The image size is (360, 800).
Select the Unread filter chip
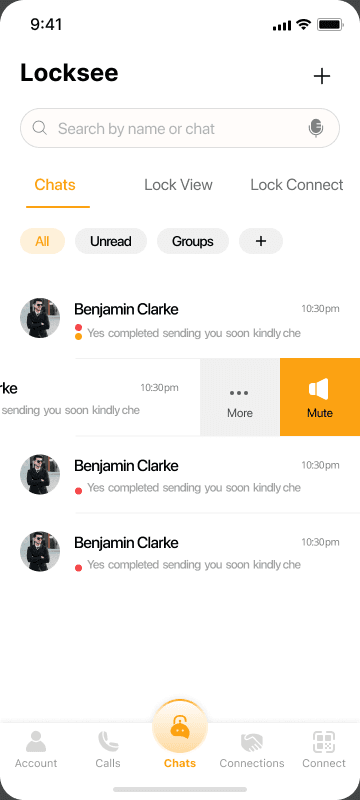[x=111, y=241]
